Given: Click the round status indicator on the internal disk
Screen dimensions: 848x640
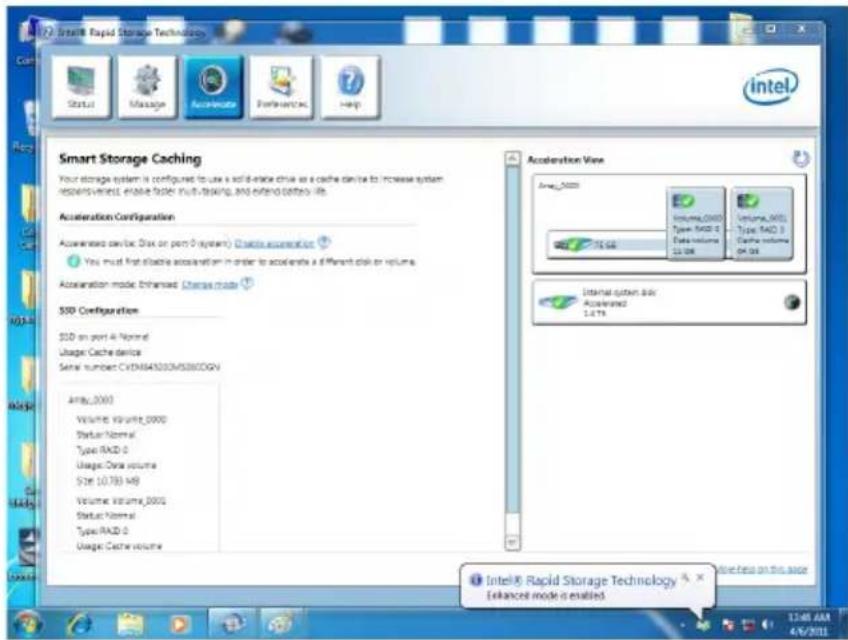Looking at the screenshot, I should click(x=792, y=302).
